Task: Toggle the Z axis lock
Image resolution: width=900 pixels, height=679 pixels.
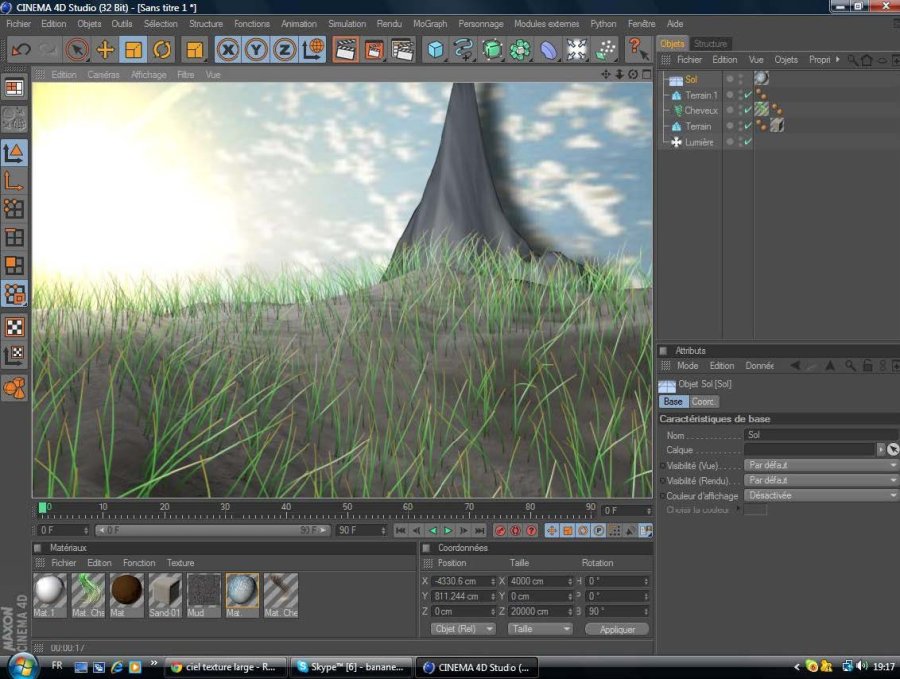Action: [x=285, y=49]
